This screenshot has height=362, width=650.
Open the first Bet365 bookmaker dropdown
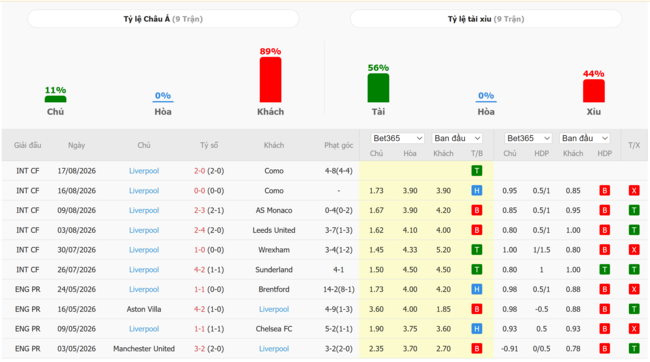point(398,138)
